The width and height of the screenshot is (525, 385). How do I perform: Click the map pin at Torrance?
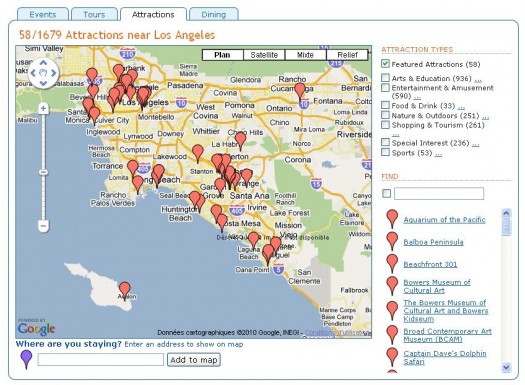click(133, 168)
